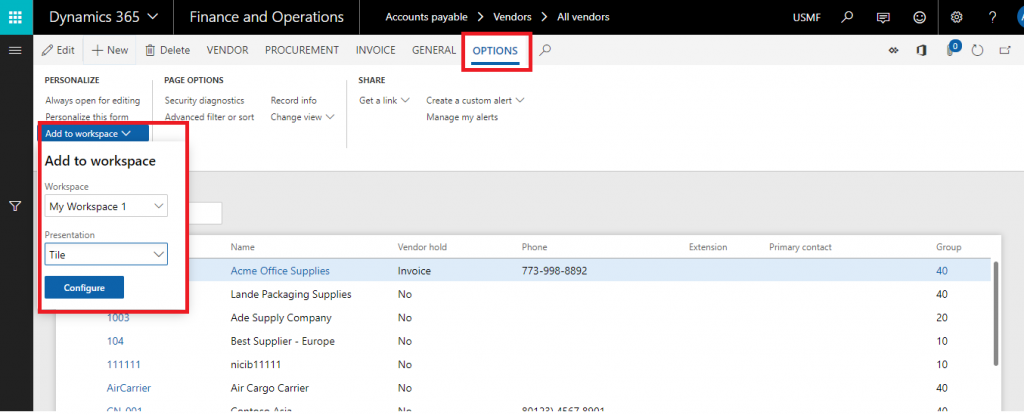
Task: Open vendor account 111111 link
Action: pyautogui.click(x=123, y=365)
